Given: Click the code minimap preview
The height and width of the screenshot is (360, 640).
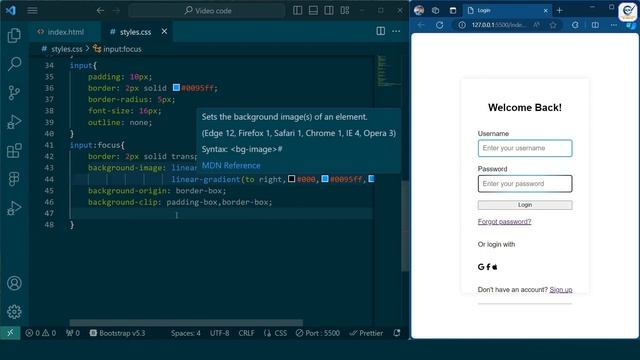Looking at the screenshot, I should 388,71.
